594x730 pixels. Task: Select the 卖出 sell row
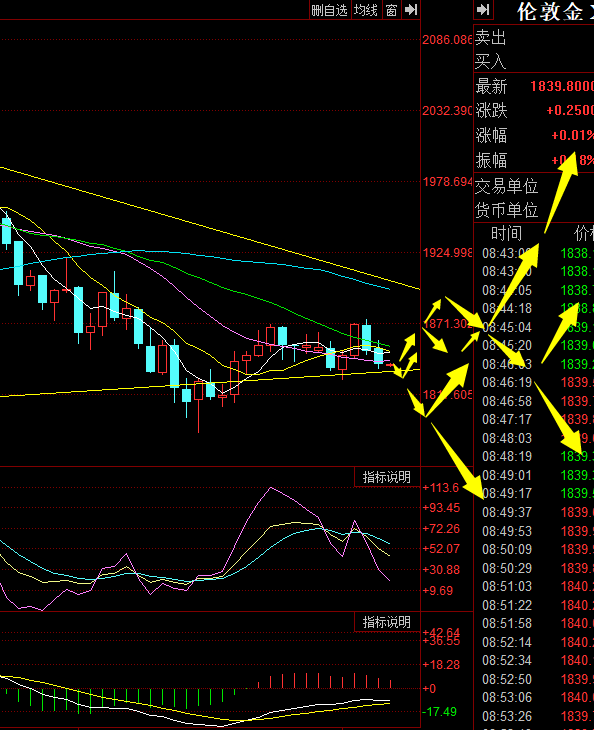pos(533,37)
